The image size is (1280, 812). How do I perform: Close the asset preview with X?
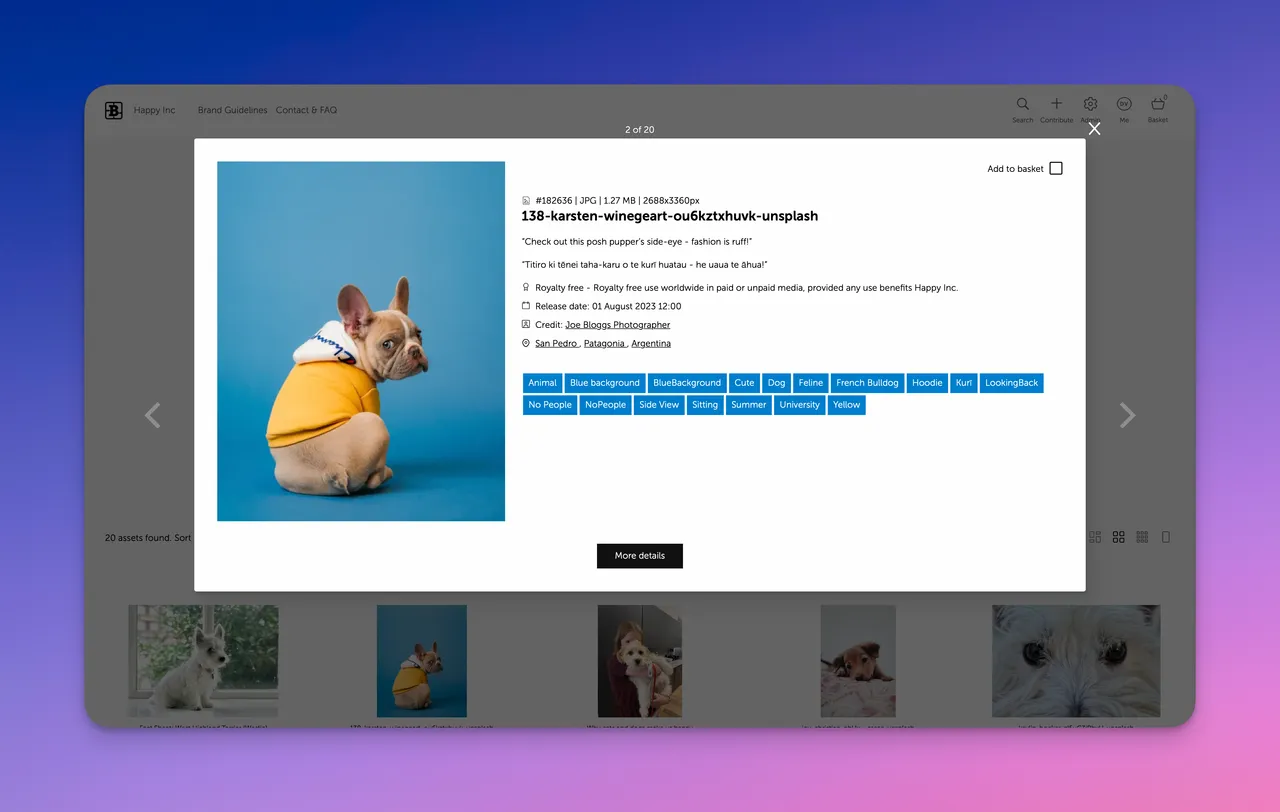tap(1094, 129)
